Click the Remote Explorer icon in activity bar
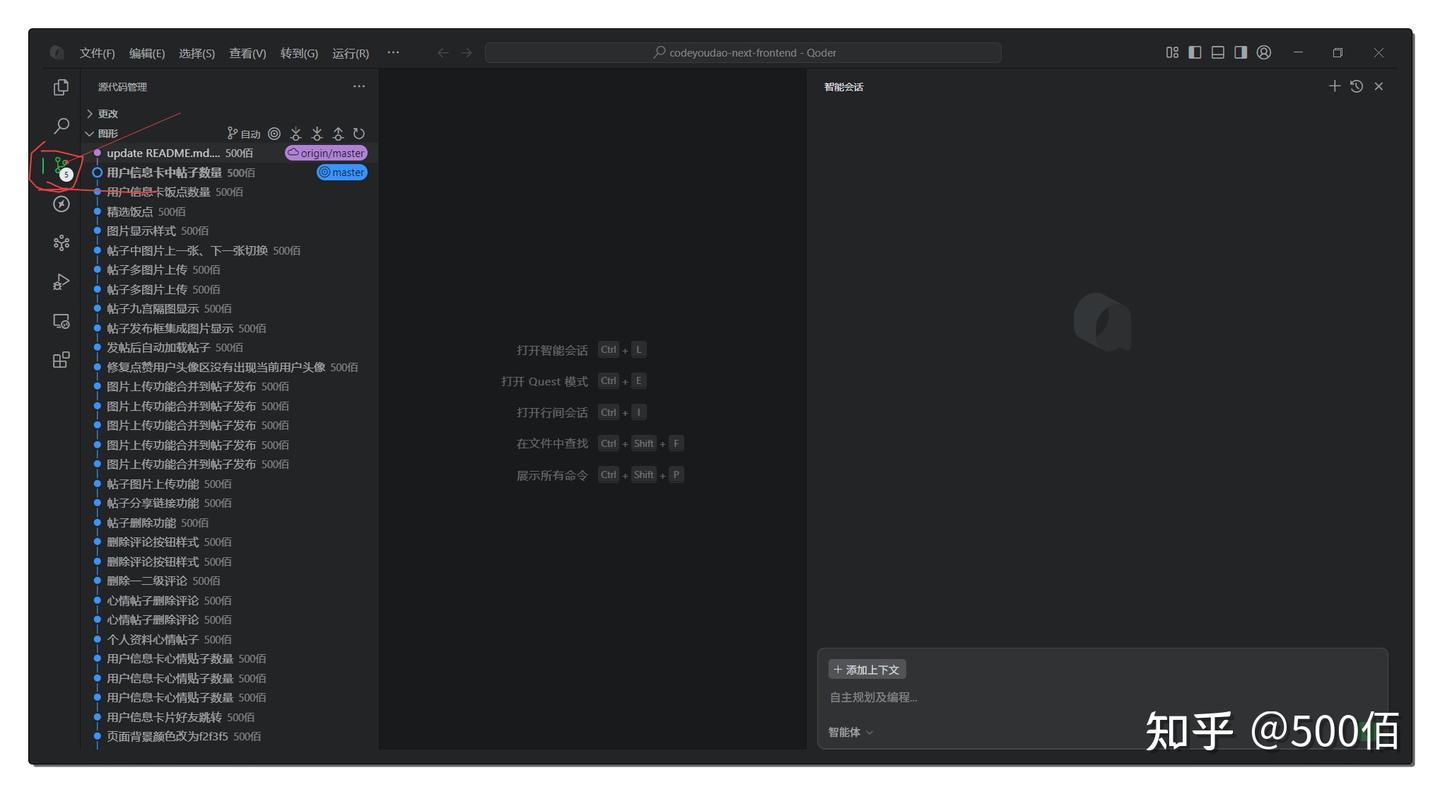 pyautogui.click(x=61, y=321)
